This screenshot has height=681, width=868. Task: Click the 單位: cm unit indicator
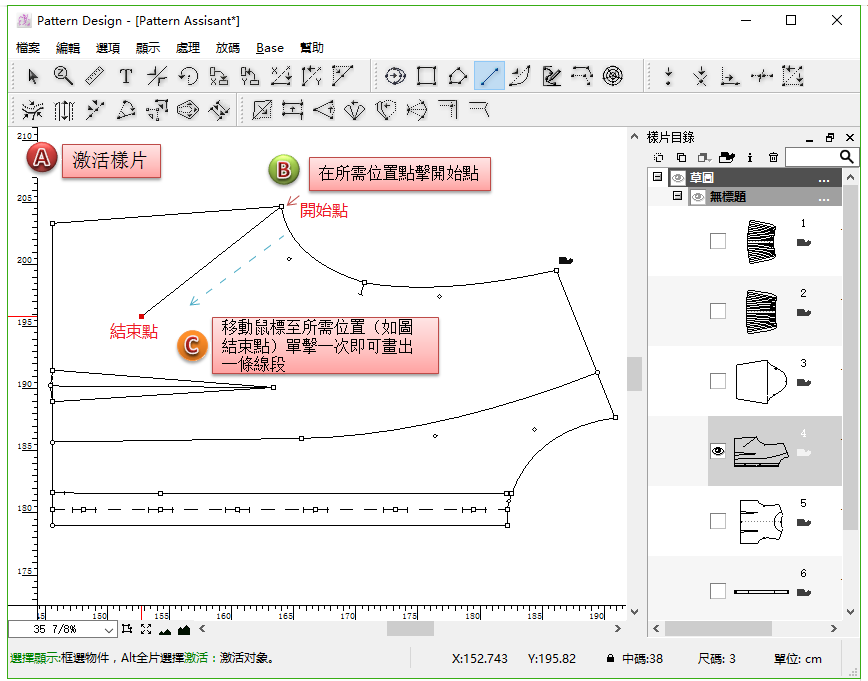tap(797, 659)
